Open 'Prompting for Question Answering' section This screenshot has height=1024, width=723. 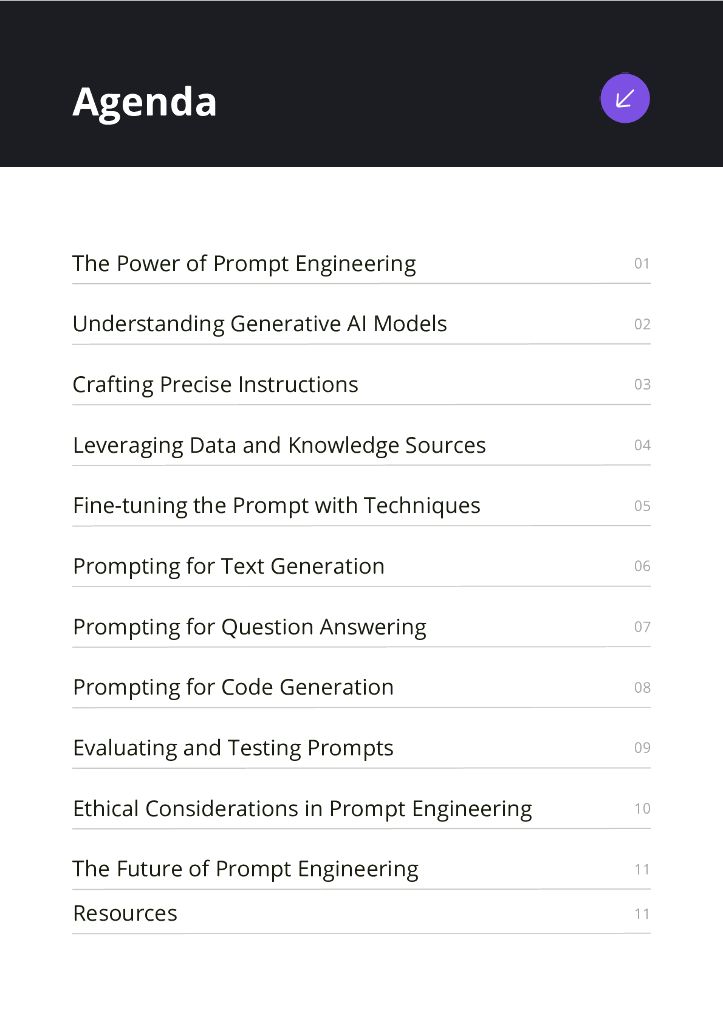tap(249, 627)
